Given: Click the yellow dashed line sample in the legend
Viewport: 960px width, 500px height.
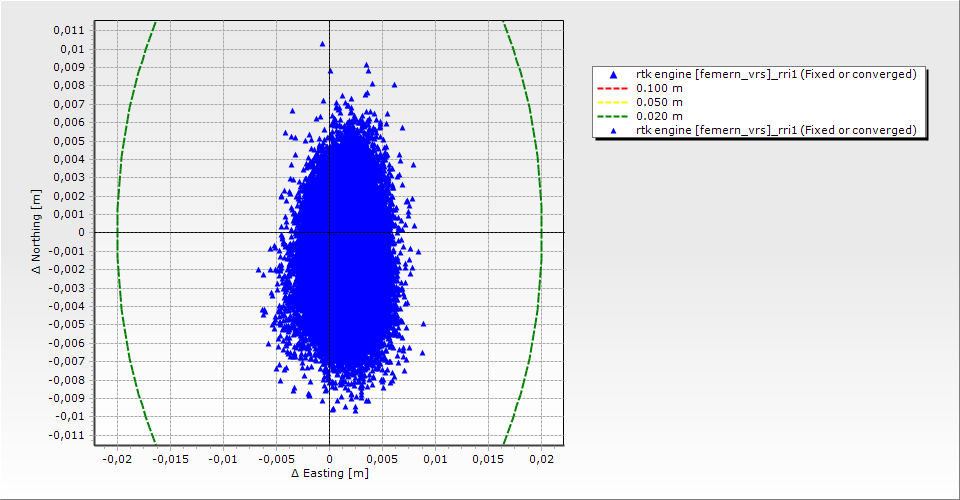Looking at the screenshot, I should (613, 102).
